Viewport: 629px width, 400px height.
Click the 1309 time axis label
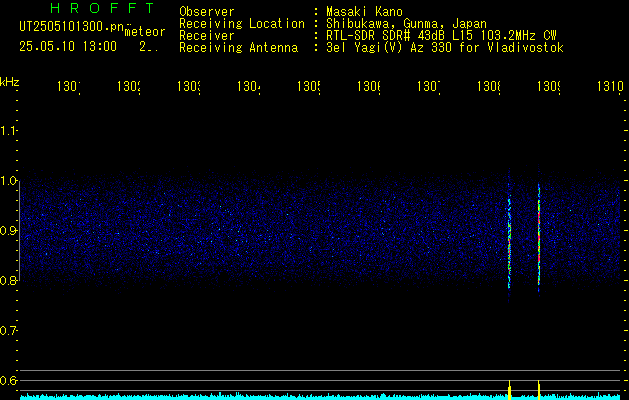tap(549, 86)
